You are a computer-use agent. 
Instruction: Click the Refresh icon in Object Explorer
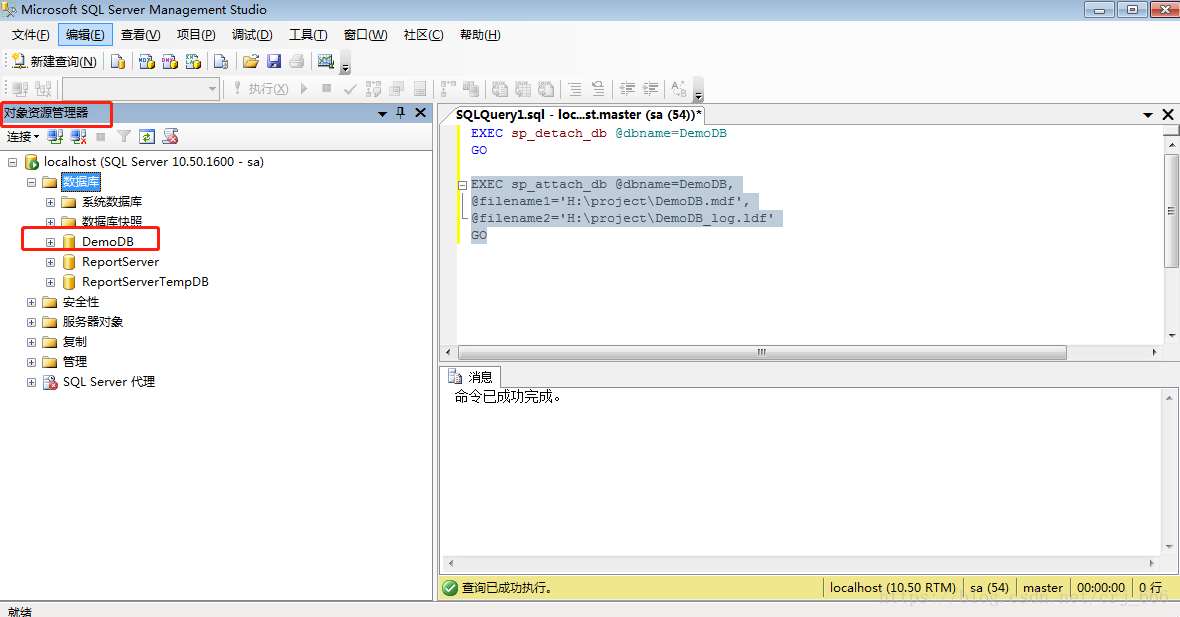click(148, 136)
